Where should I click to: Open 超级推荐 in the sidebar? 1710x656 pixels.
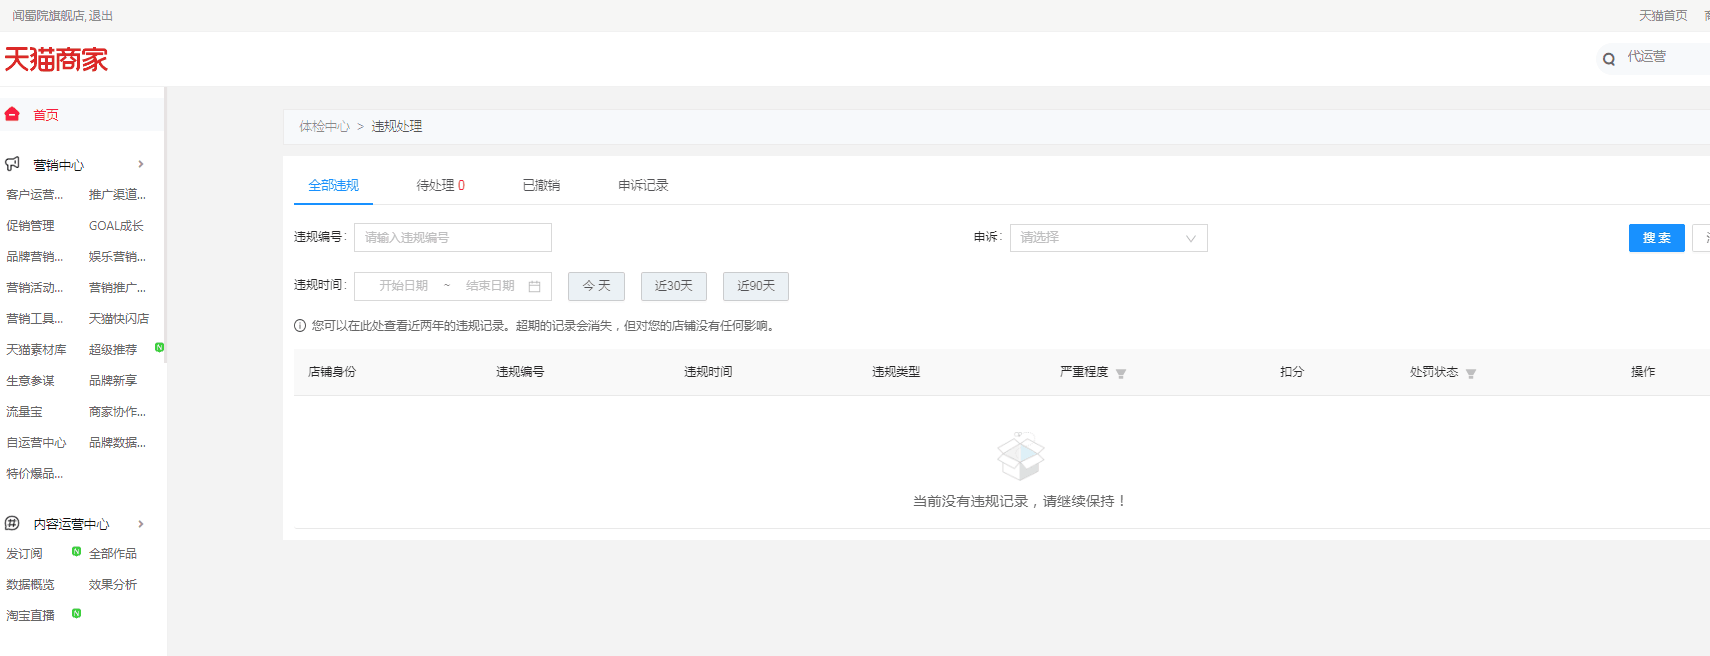[x=113, y=350]
